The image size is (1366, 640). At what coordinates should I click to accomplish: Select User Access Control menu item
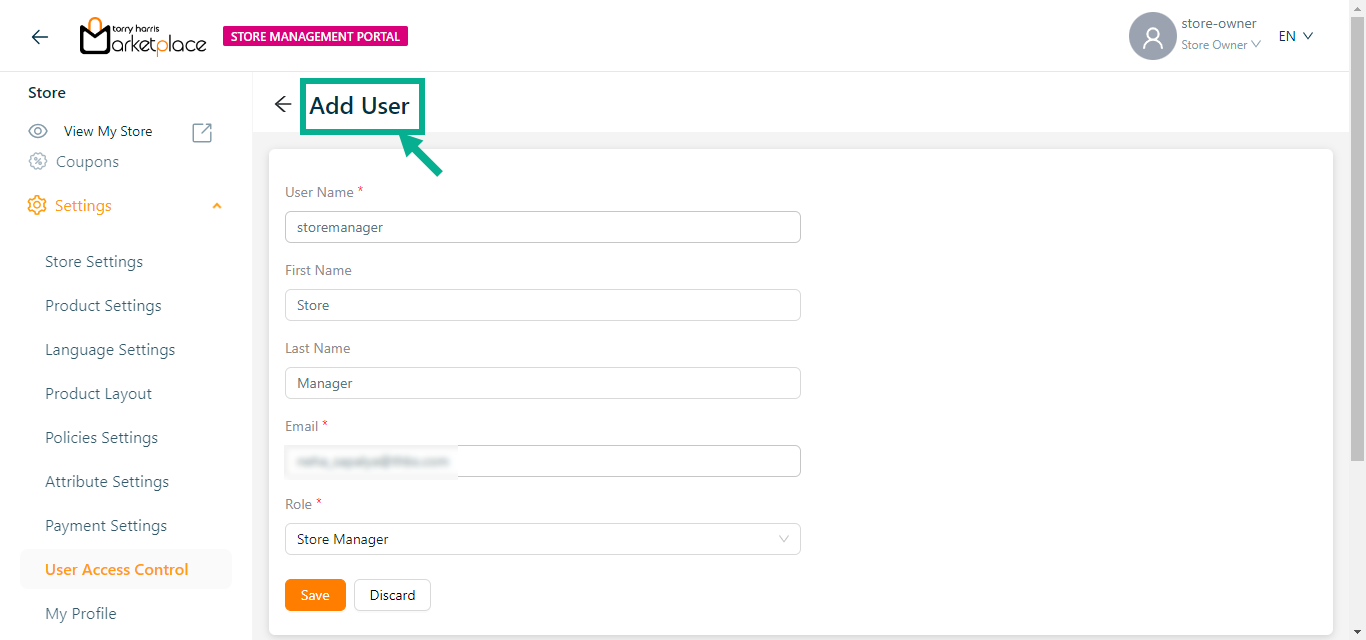point(117,570)
